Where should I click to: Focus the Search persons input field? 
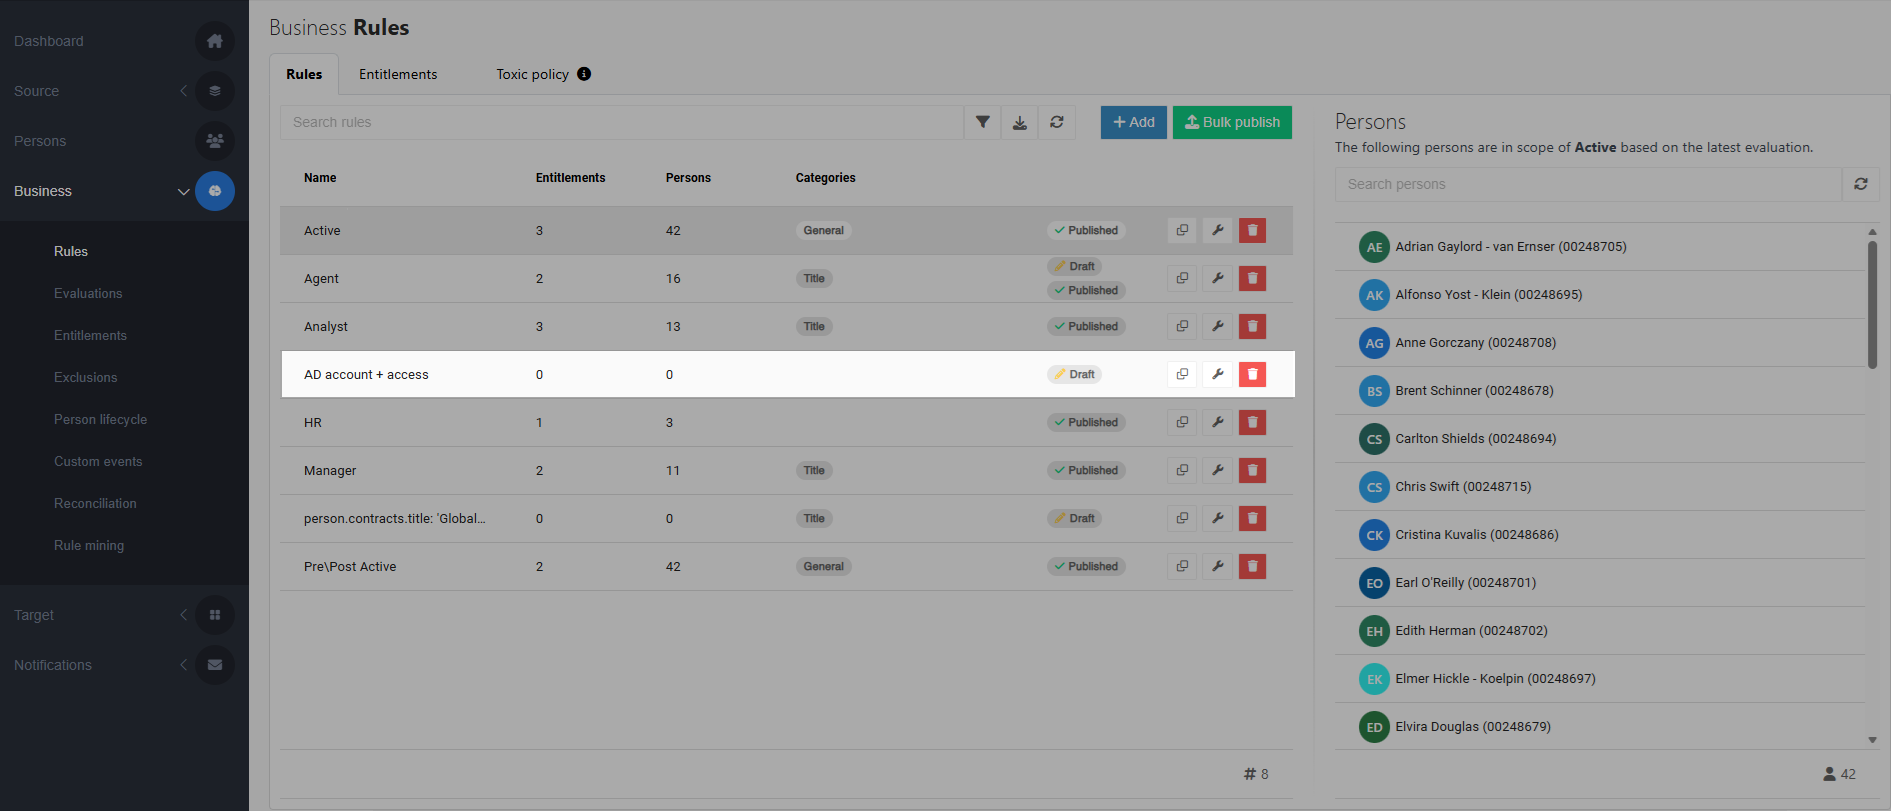tap(1588, 184)
